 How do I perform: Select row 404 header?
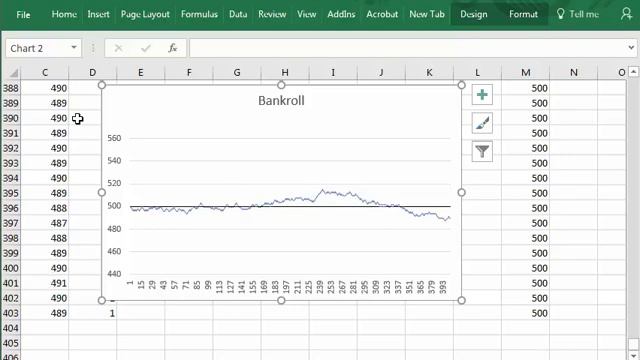click(x=11, y=328)
